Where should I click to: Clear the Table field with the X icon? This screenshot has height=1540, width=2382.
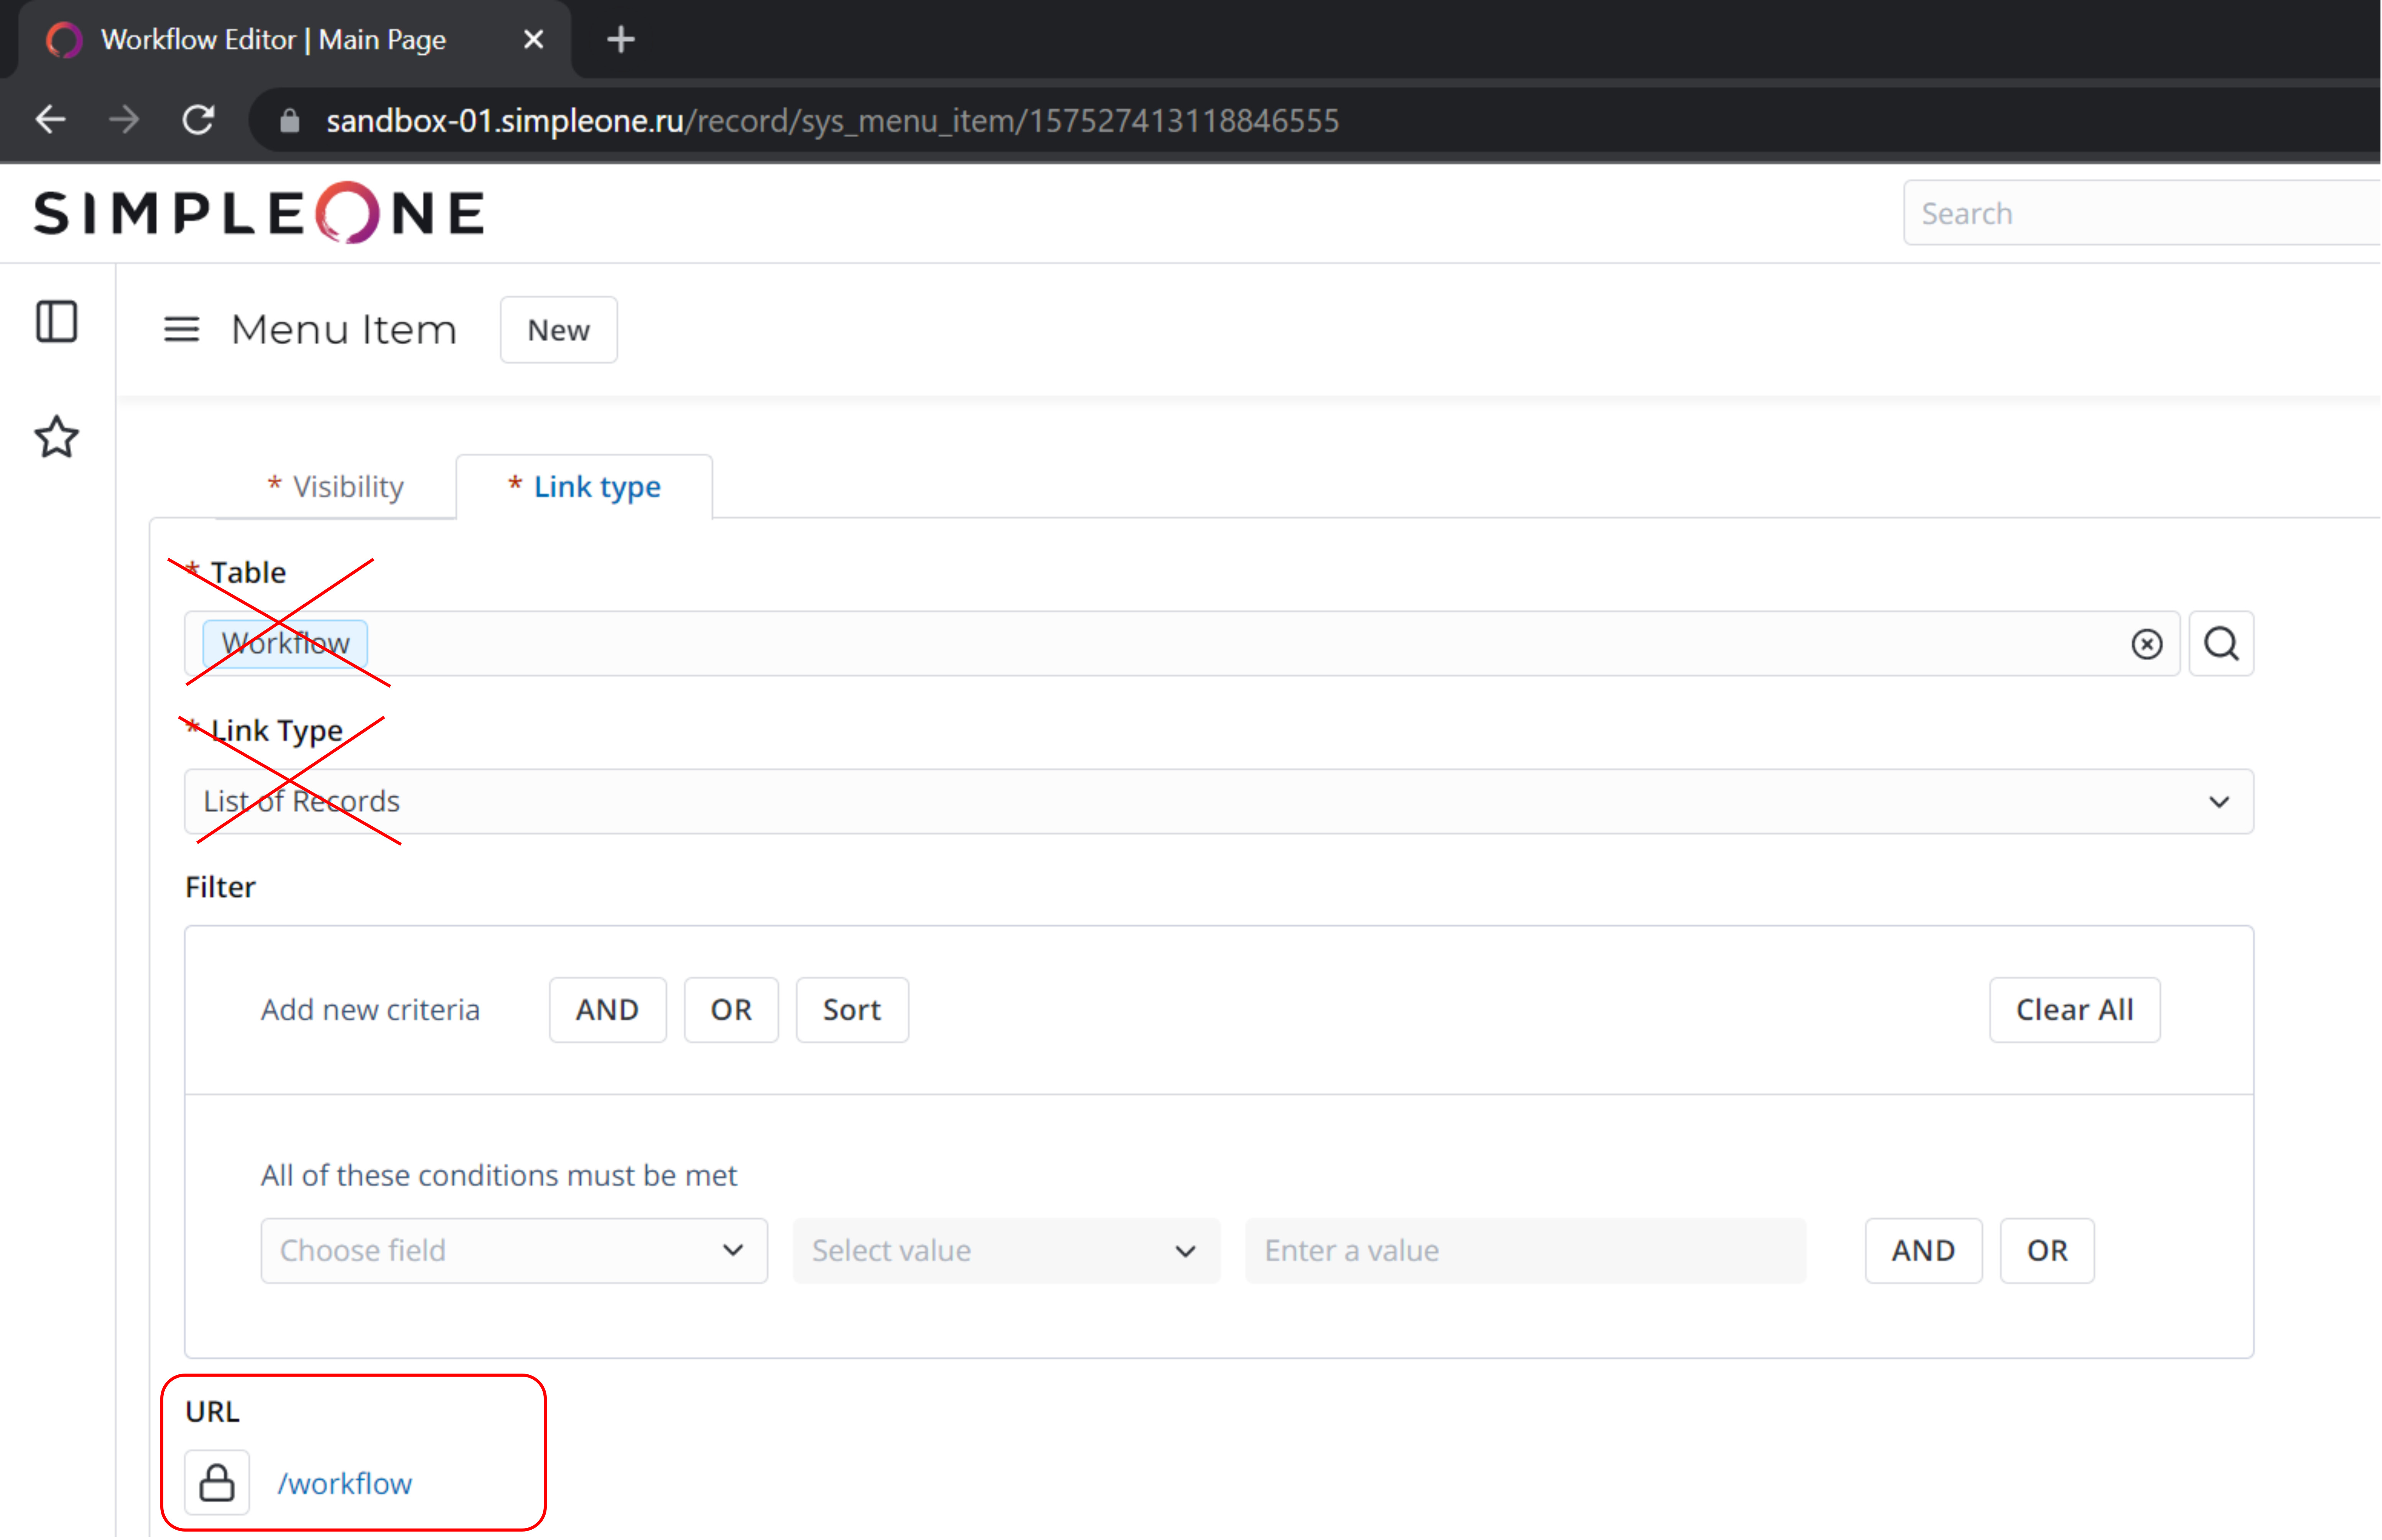click(2146, 644)
